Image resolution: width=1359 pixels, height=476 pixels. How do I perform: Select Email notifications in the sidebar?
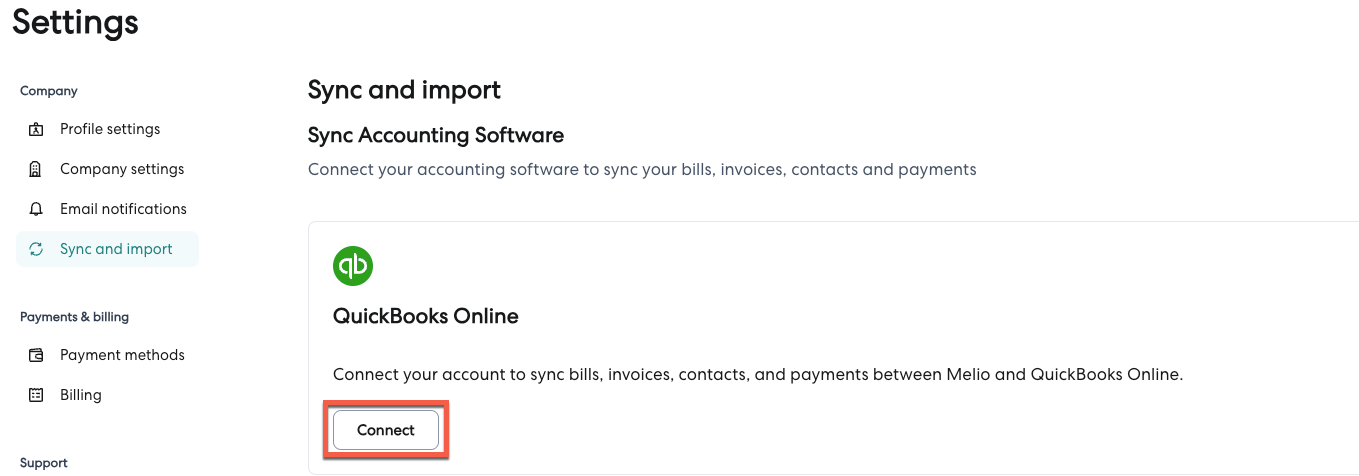[x=123, y=209]
